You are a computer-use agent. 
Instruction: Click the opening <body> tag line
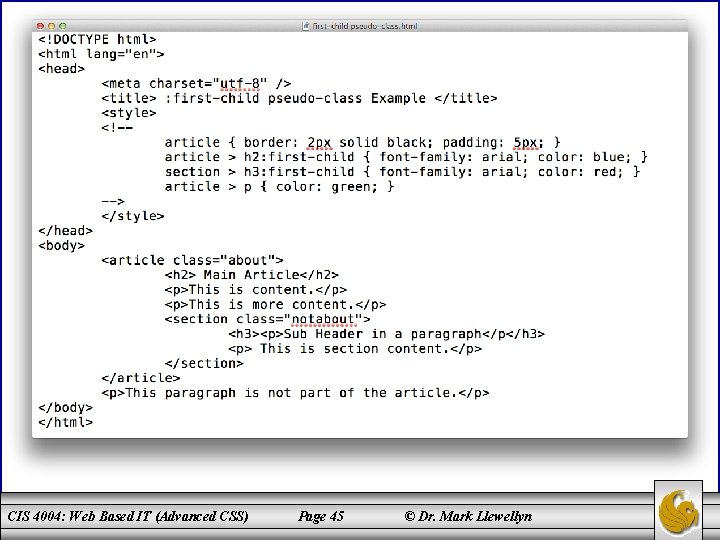click(x=62, y=245)
